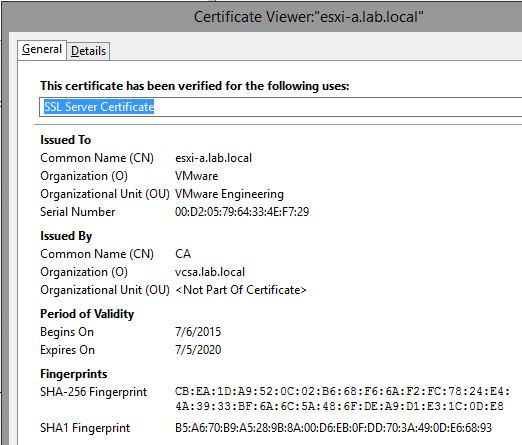
Task: Click the begin date 7/6/2015
Action: (198, 332)
